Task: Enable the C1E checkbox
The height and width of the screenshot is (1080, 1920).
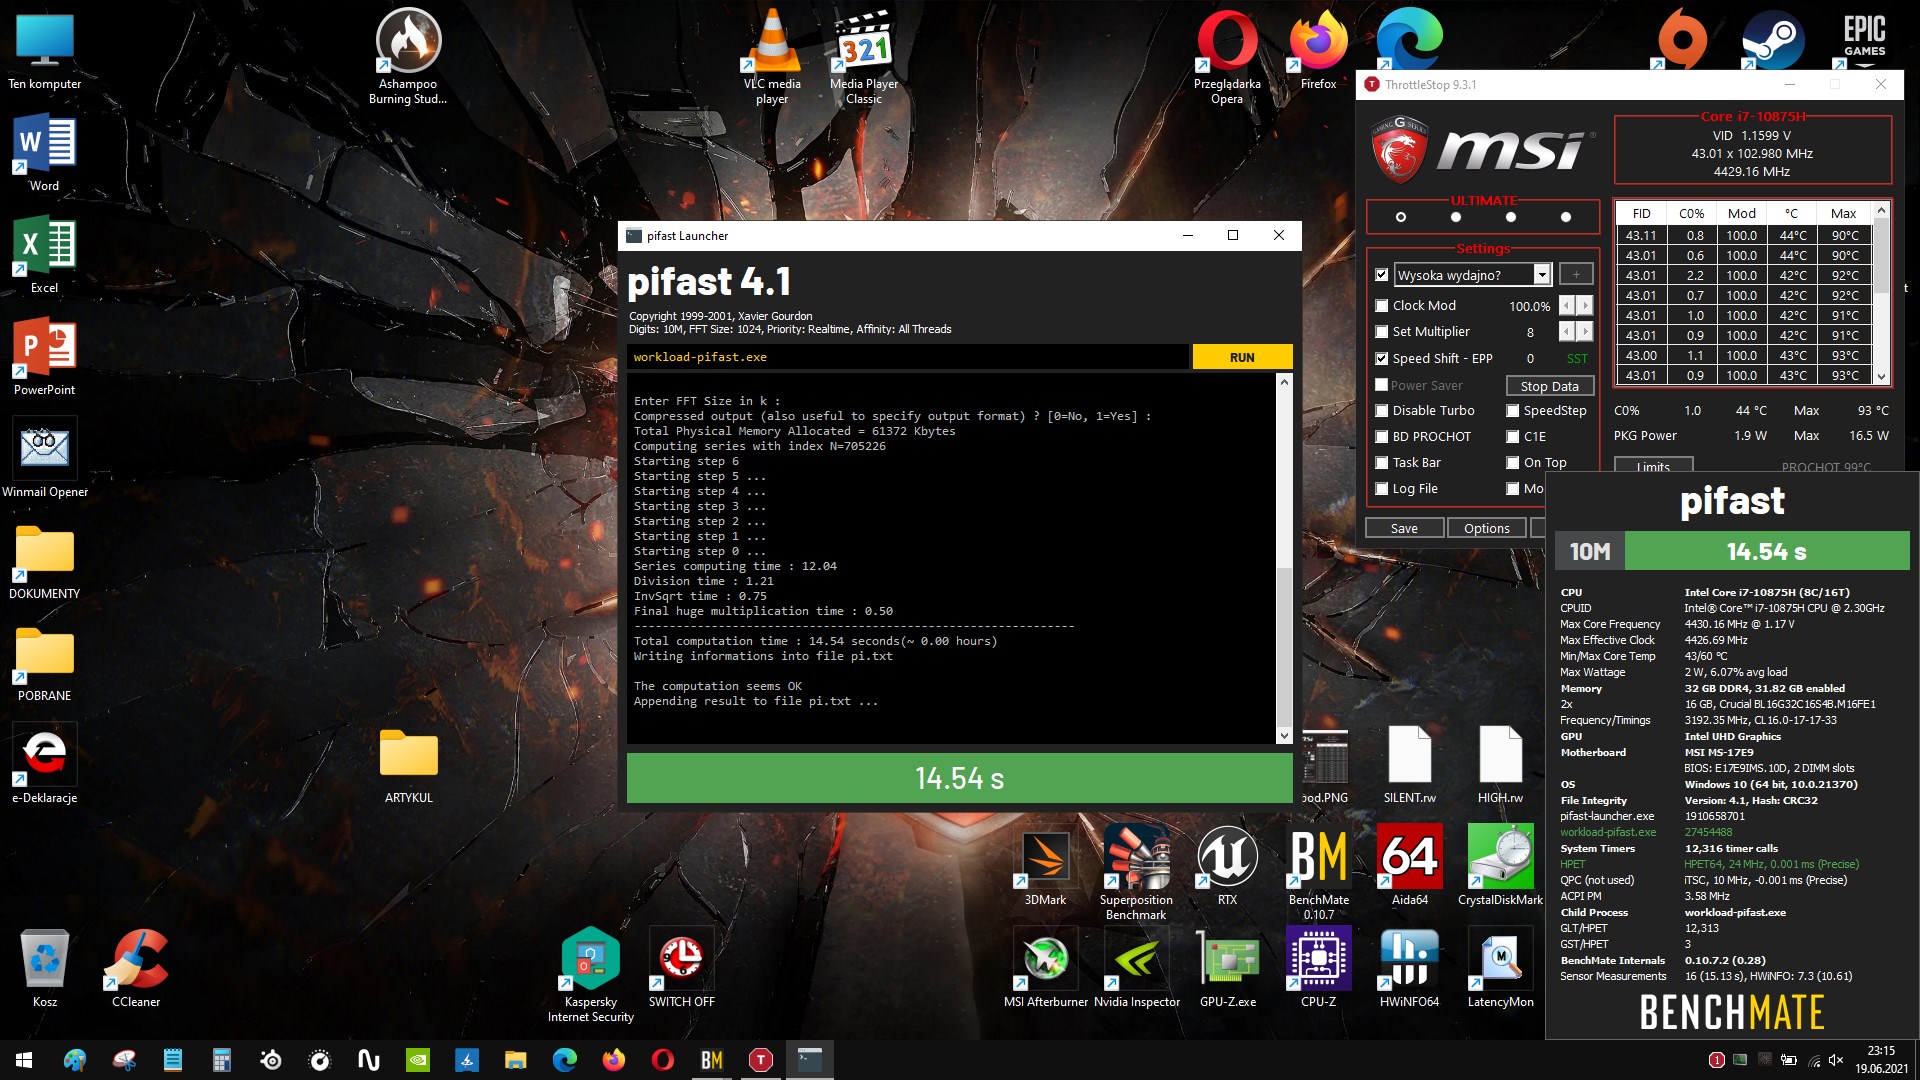Action: 1513,437
